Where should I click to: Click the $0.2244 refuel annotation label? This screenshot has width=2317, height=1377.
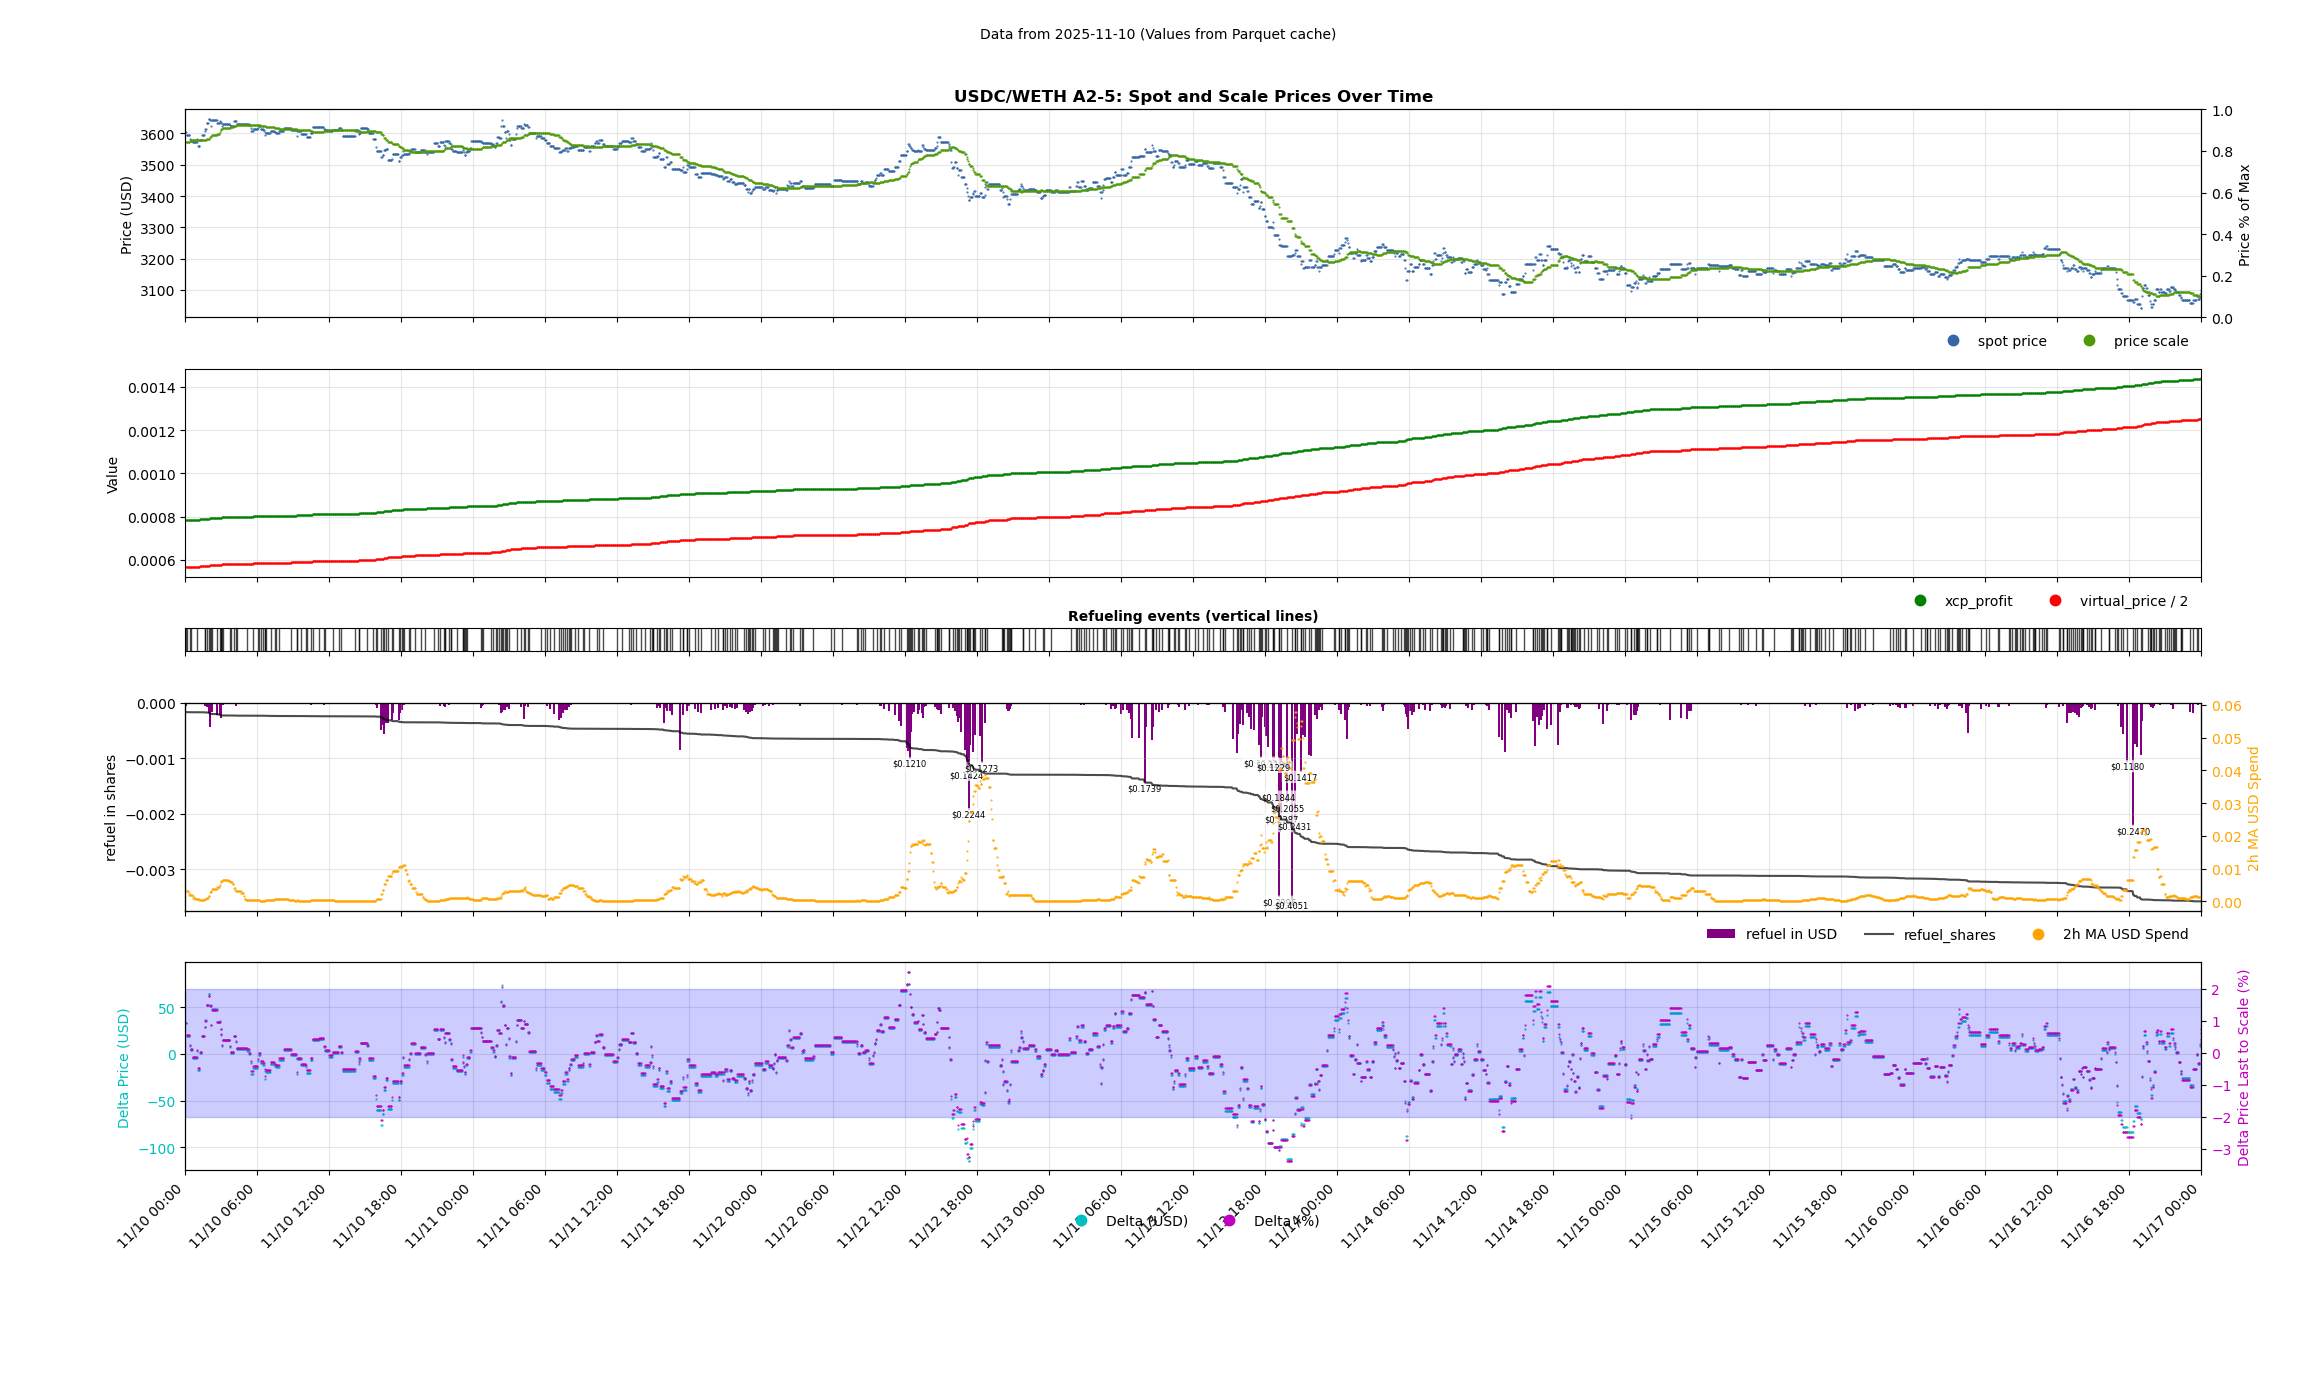(x=968, y=815)
